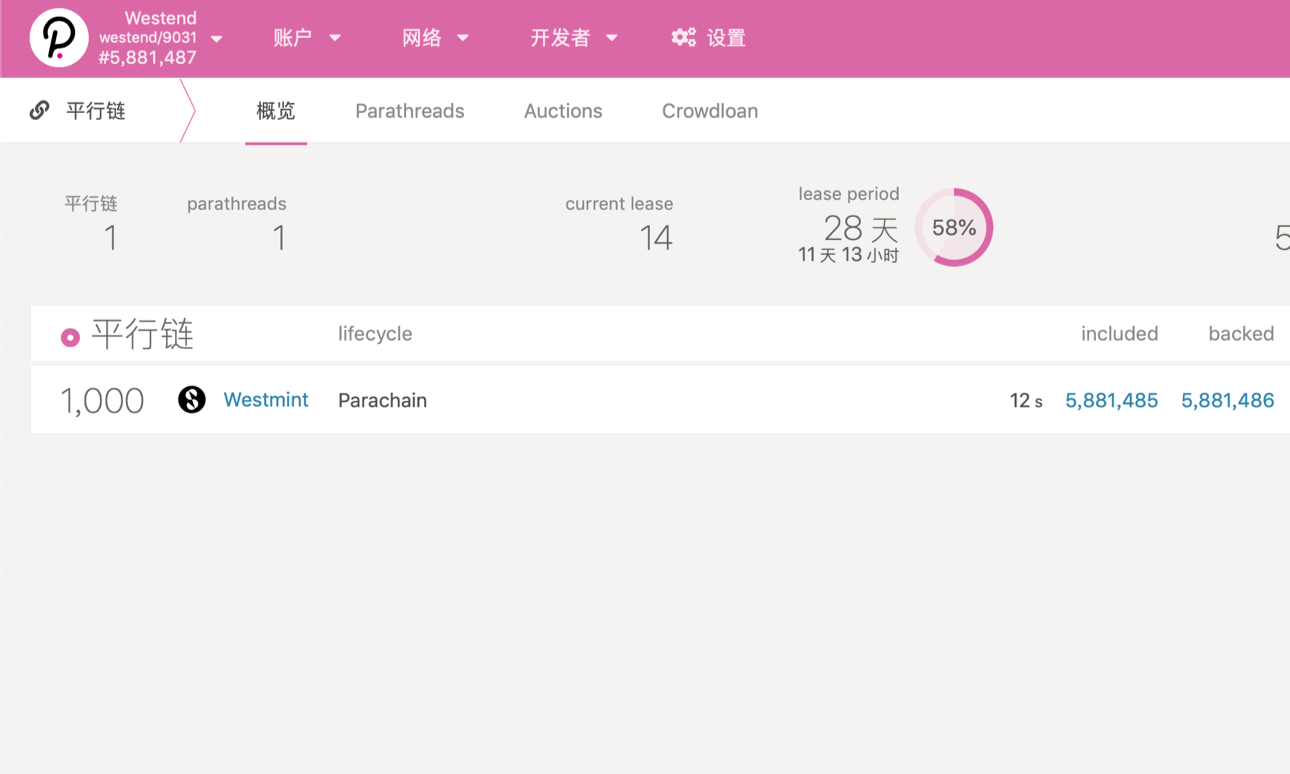Switch to the Crowdloan tab

(710, 111)
